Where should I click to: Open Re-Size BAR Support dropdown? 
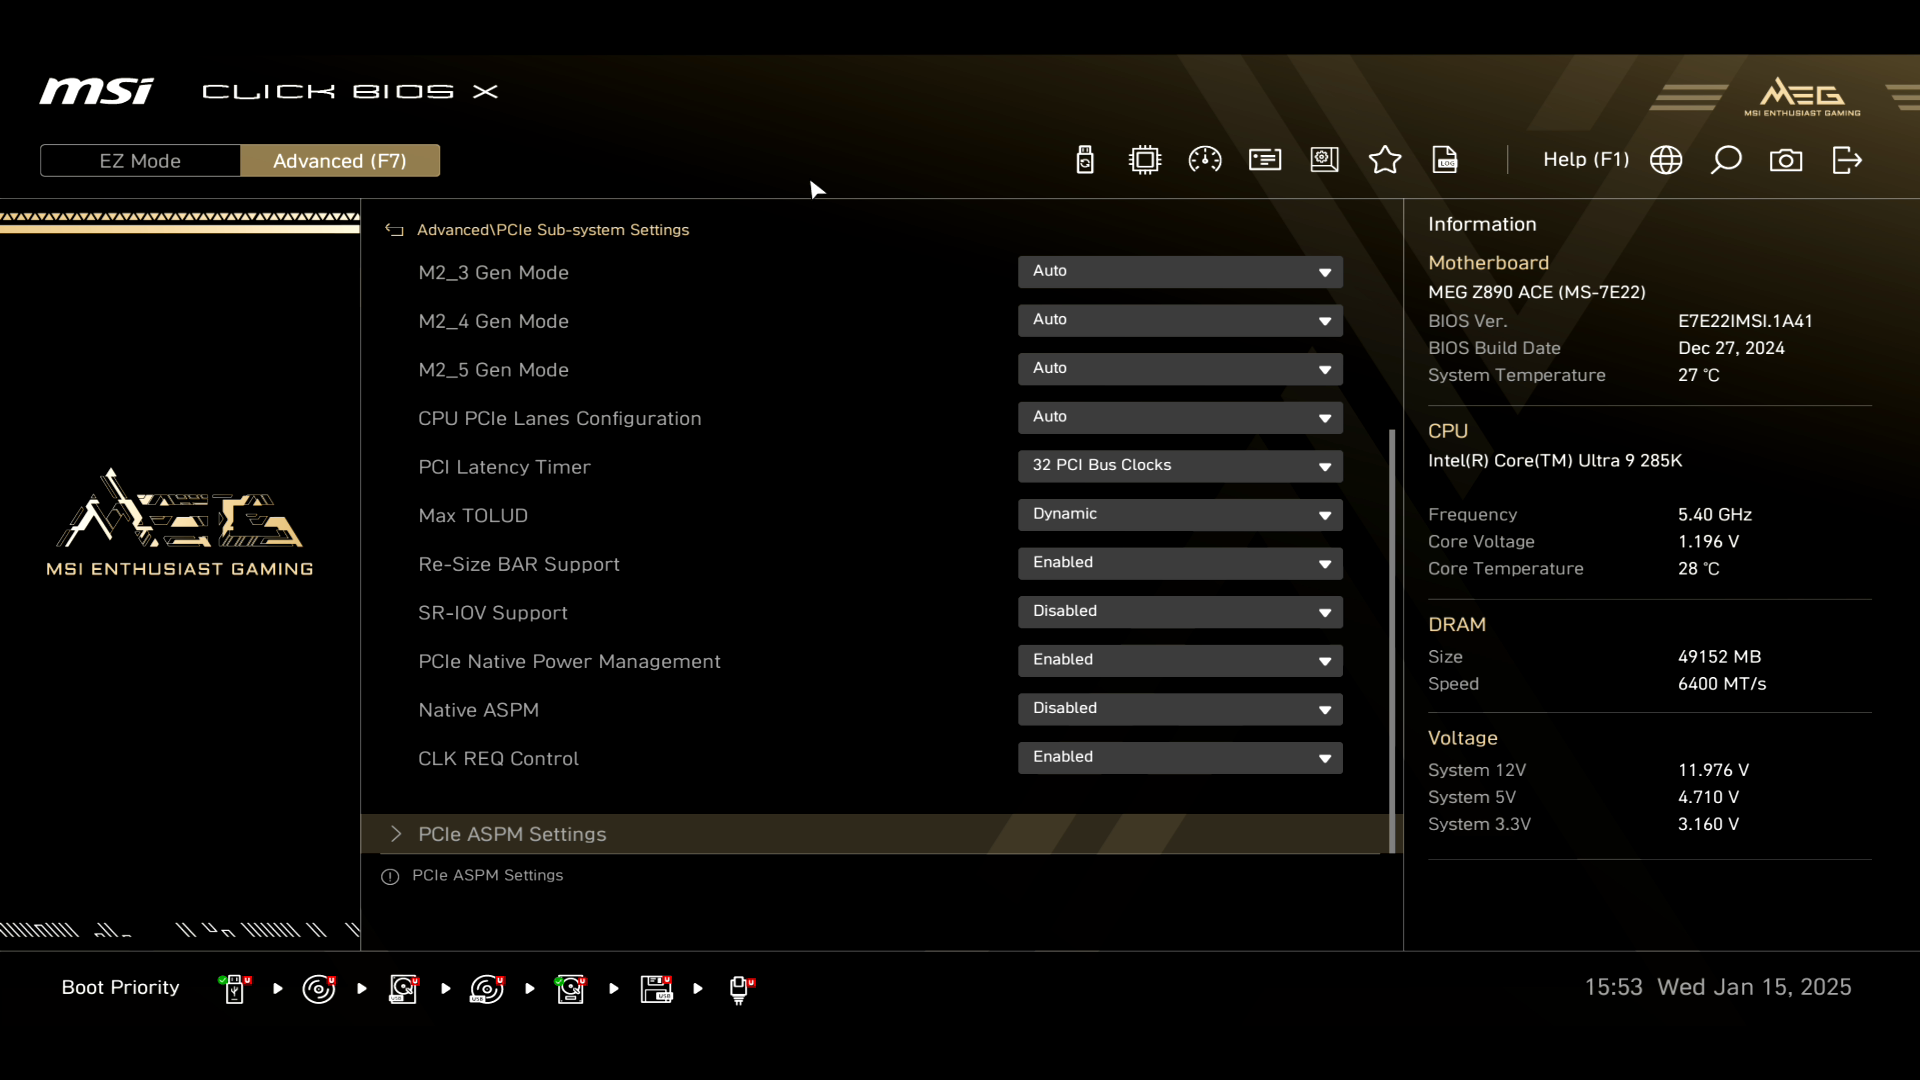pyautogui.click(x=1180, y=564)
